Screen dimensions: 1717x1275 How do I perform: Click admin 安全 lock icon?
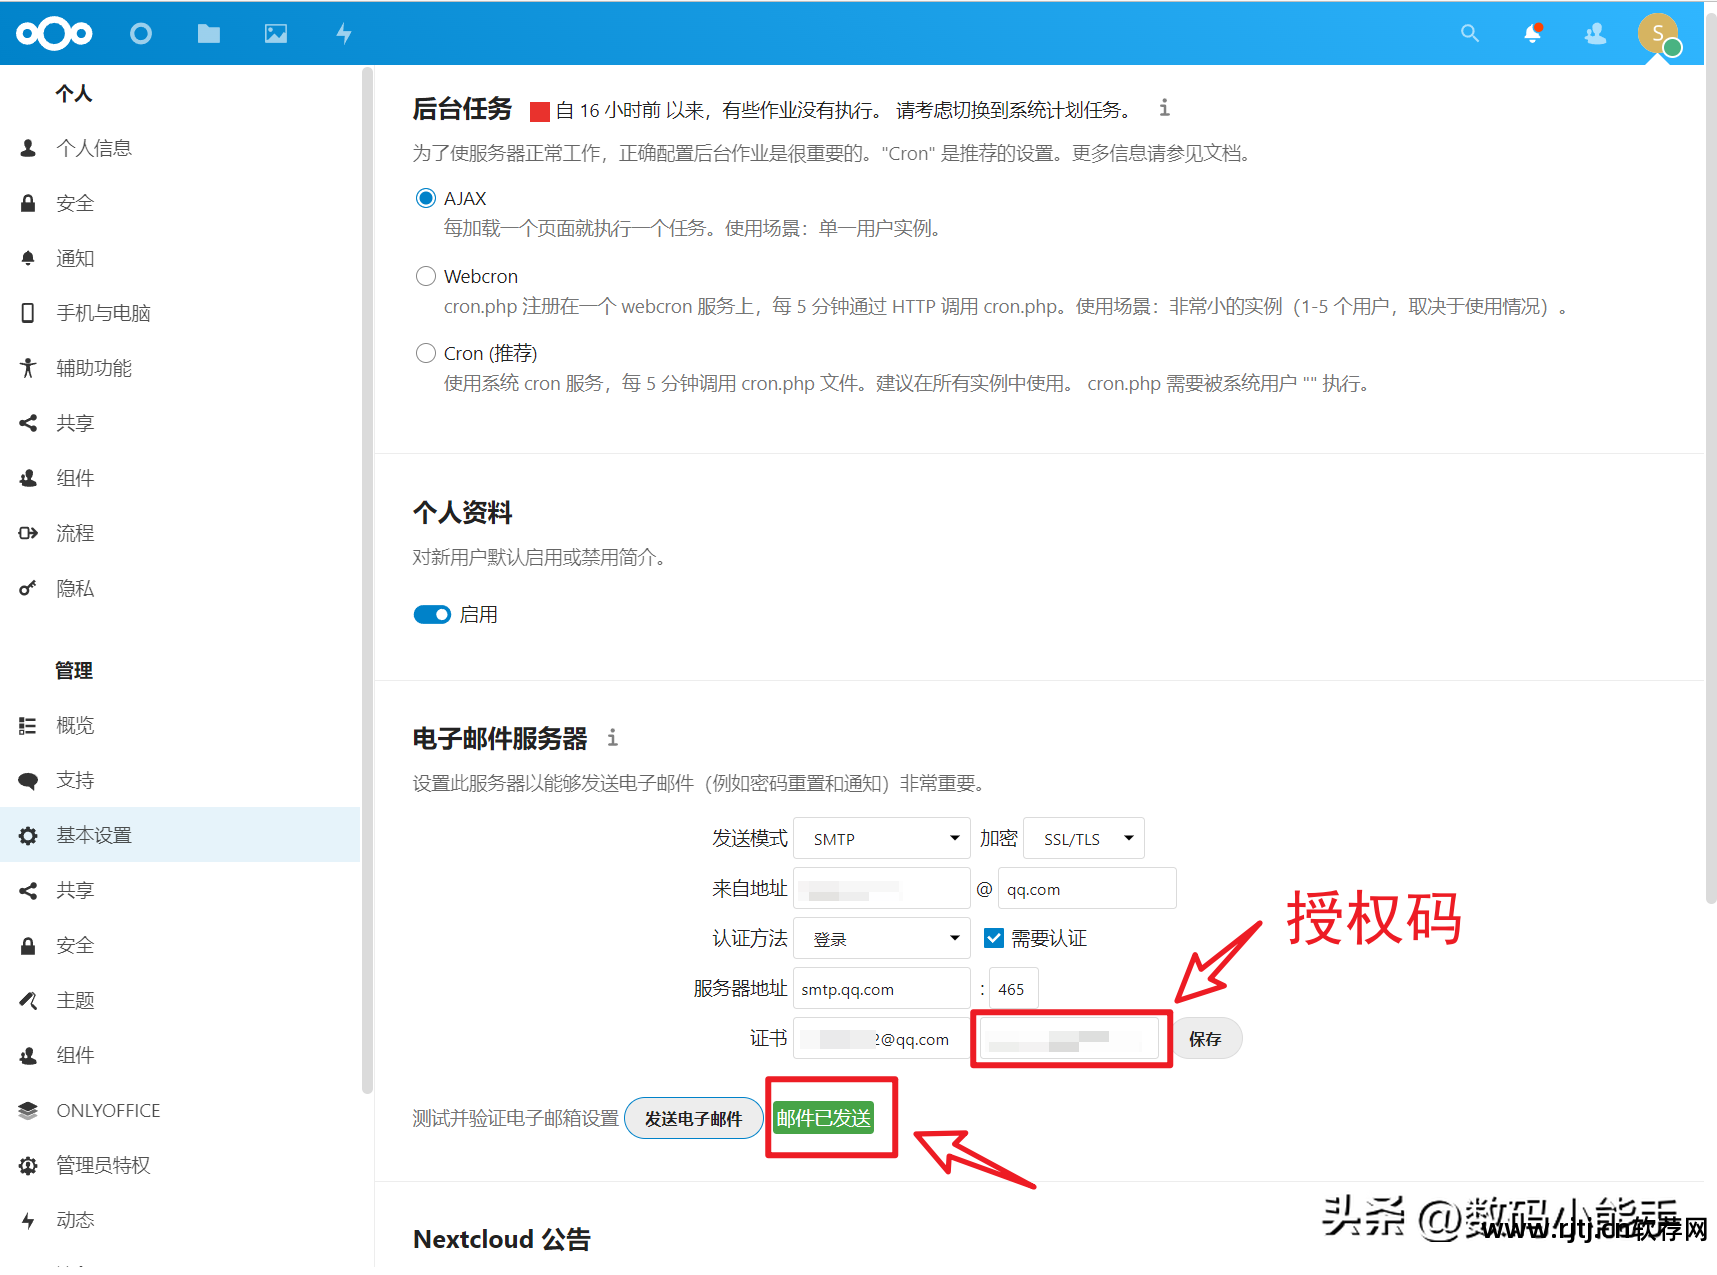click(28, 945)
